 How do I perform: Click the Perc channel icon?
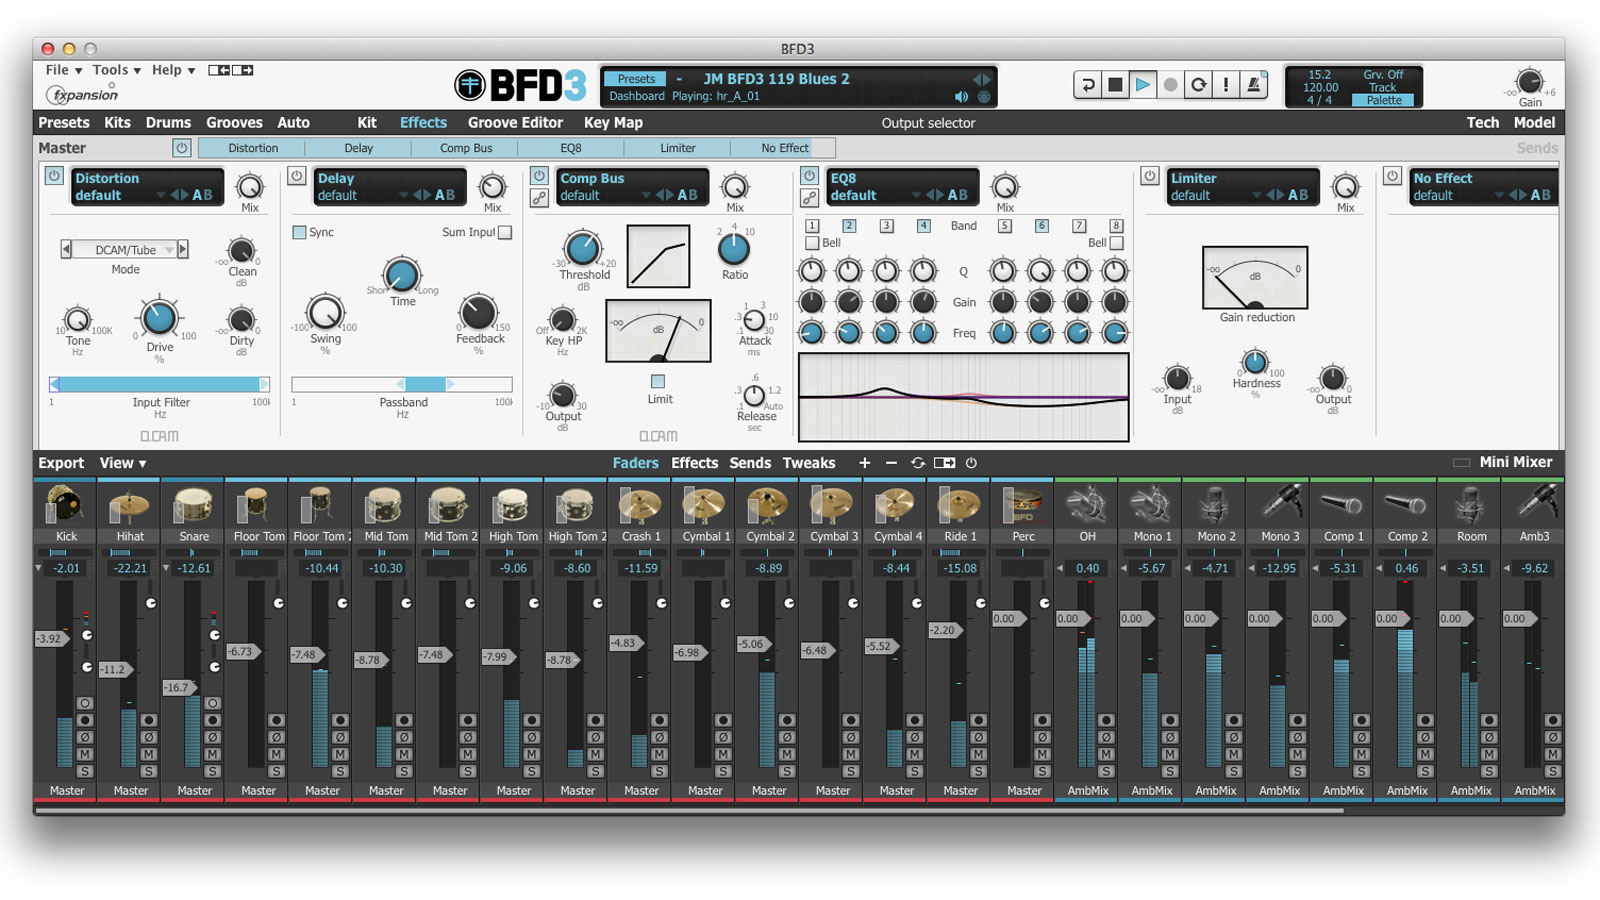click(1024, 506)
